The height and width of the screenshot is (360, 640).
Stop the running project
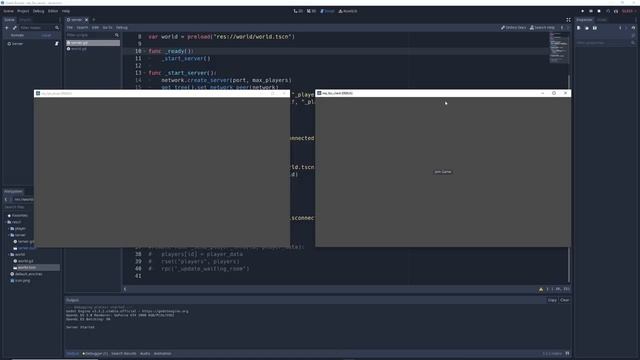coord(599,11)
